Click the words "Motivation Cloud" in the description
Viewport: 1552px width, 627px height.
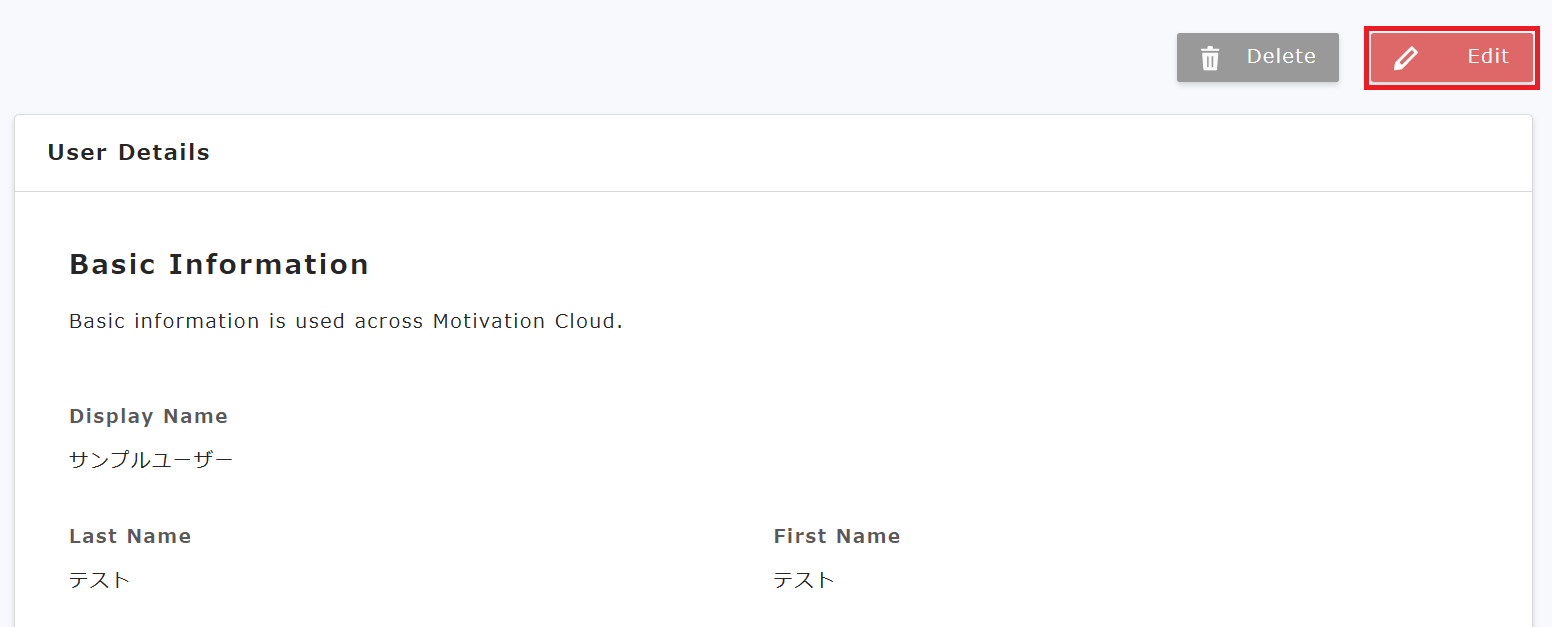pyautogui.click(x=526, y=321)
